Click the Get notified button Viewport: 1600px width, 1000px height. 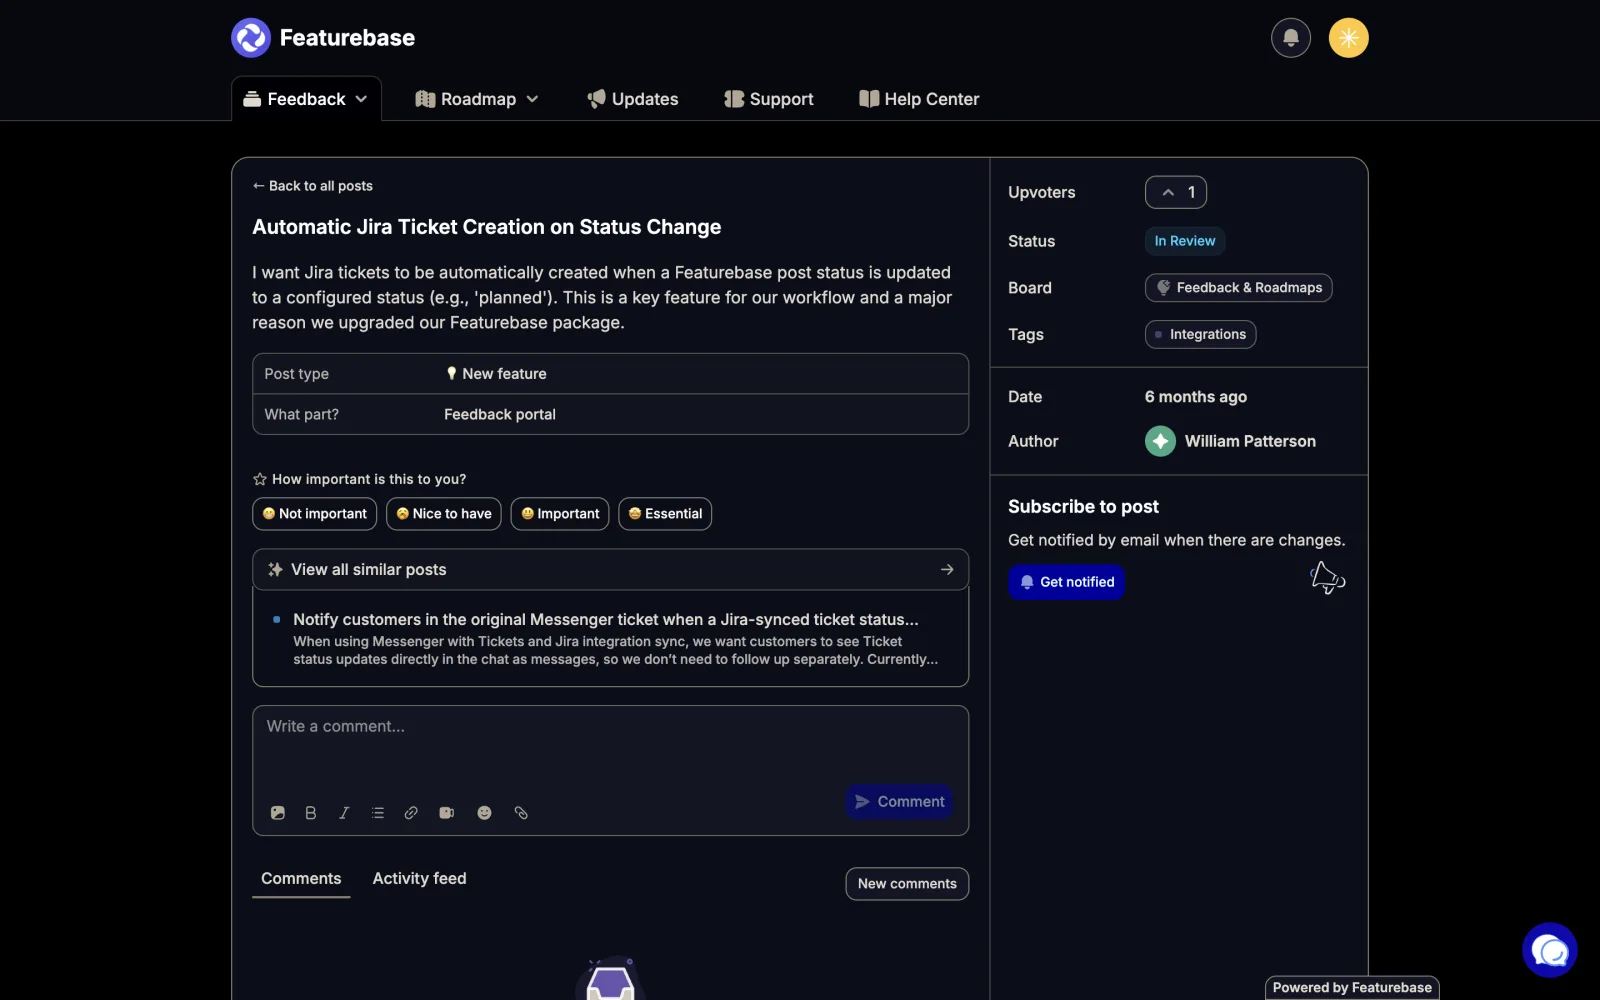click(1066, 582)
